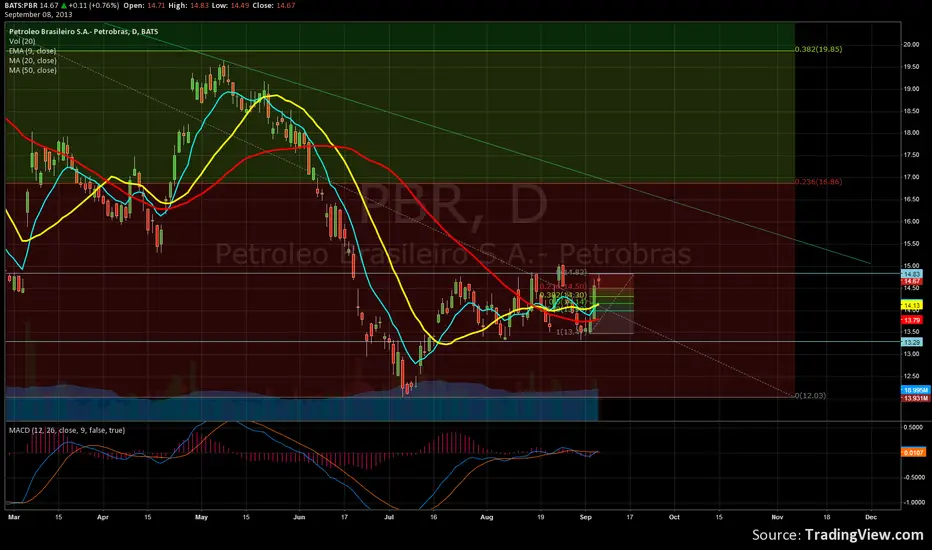Image resolution: width=932 pixels, height=550 pixels.
Task: Select the Petroleo Brasileiro S.A.- Petrobras, D, BATS title
Action: pos(83,32)
